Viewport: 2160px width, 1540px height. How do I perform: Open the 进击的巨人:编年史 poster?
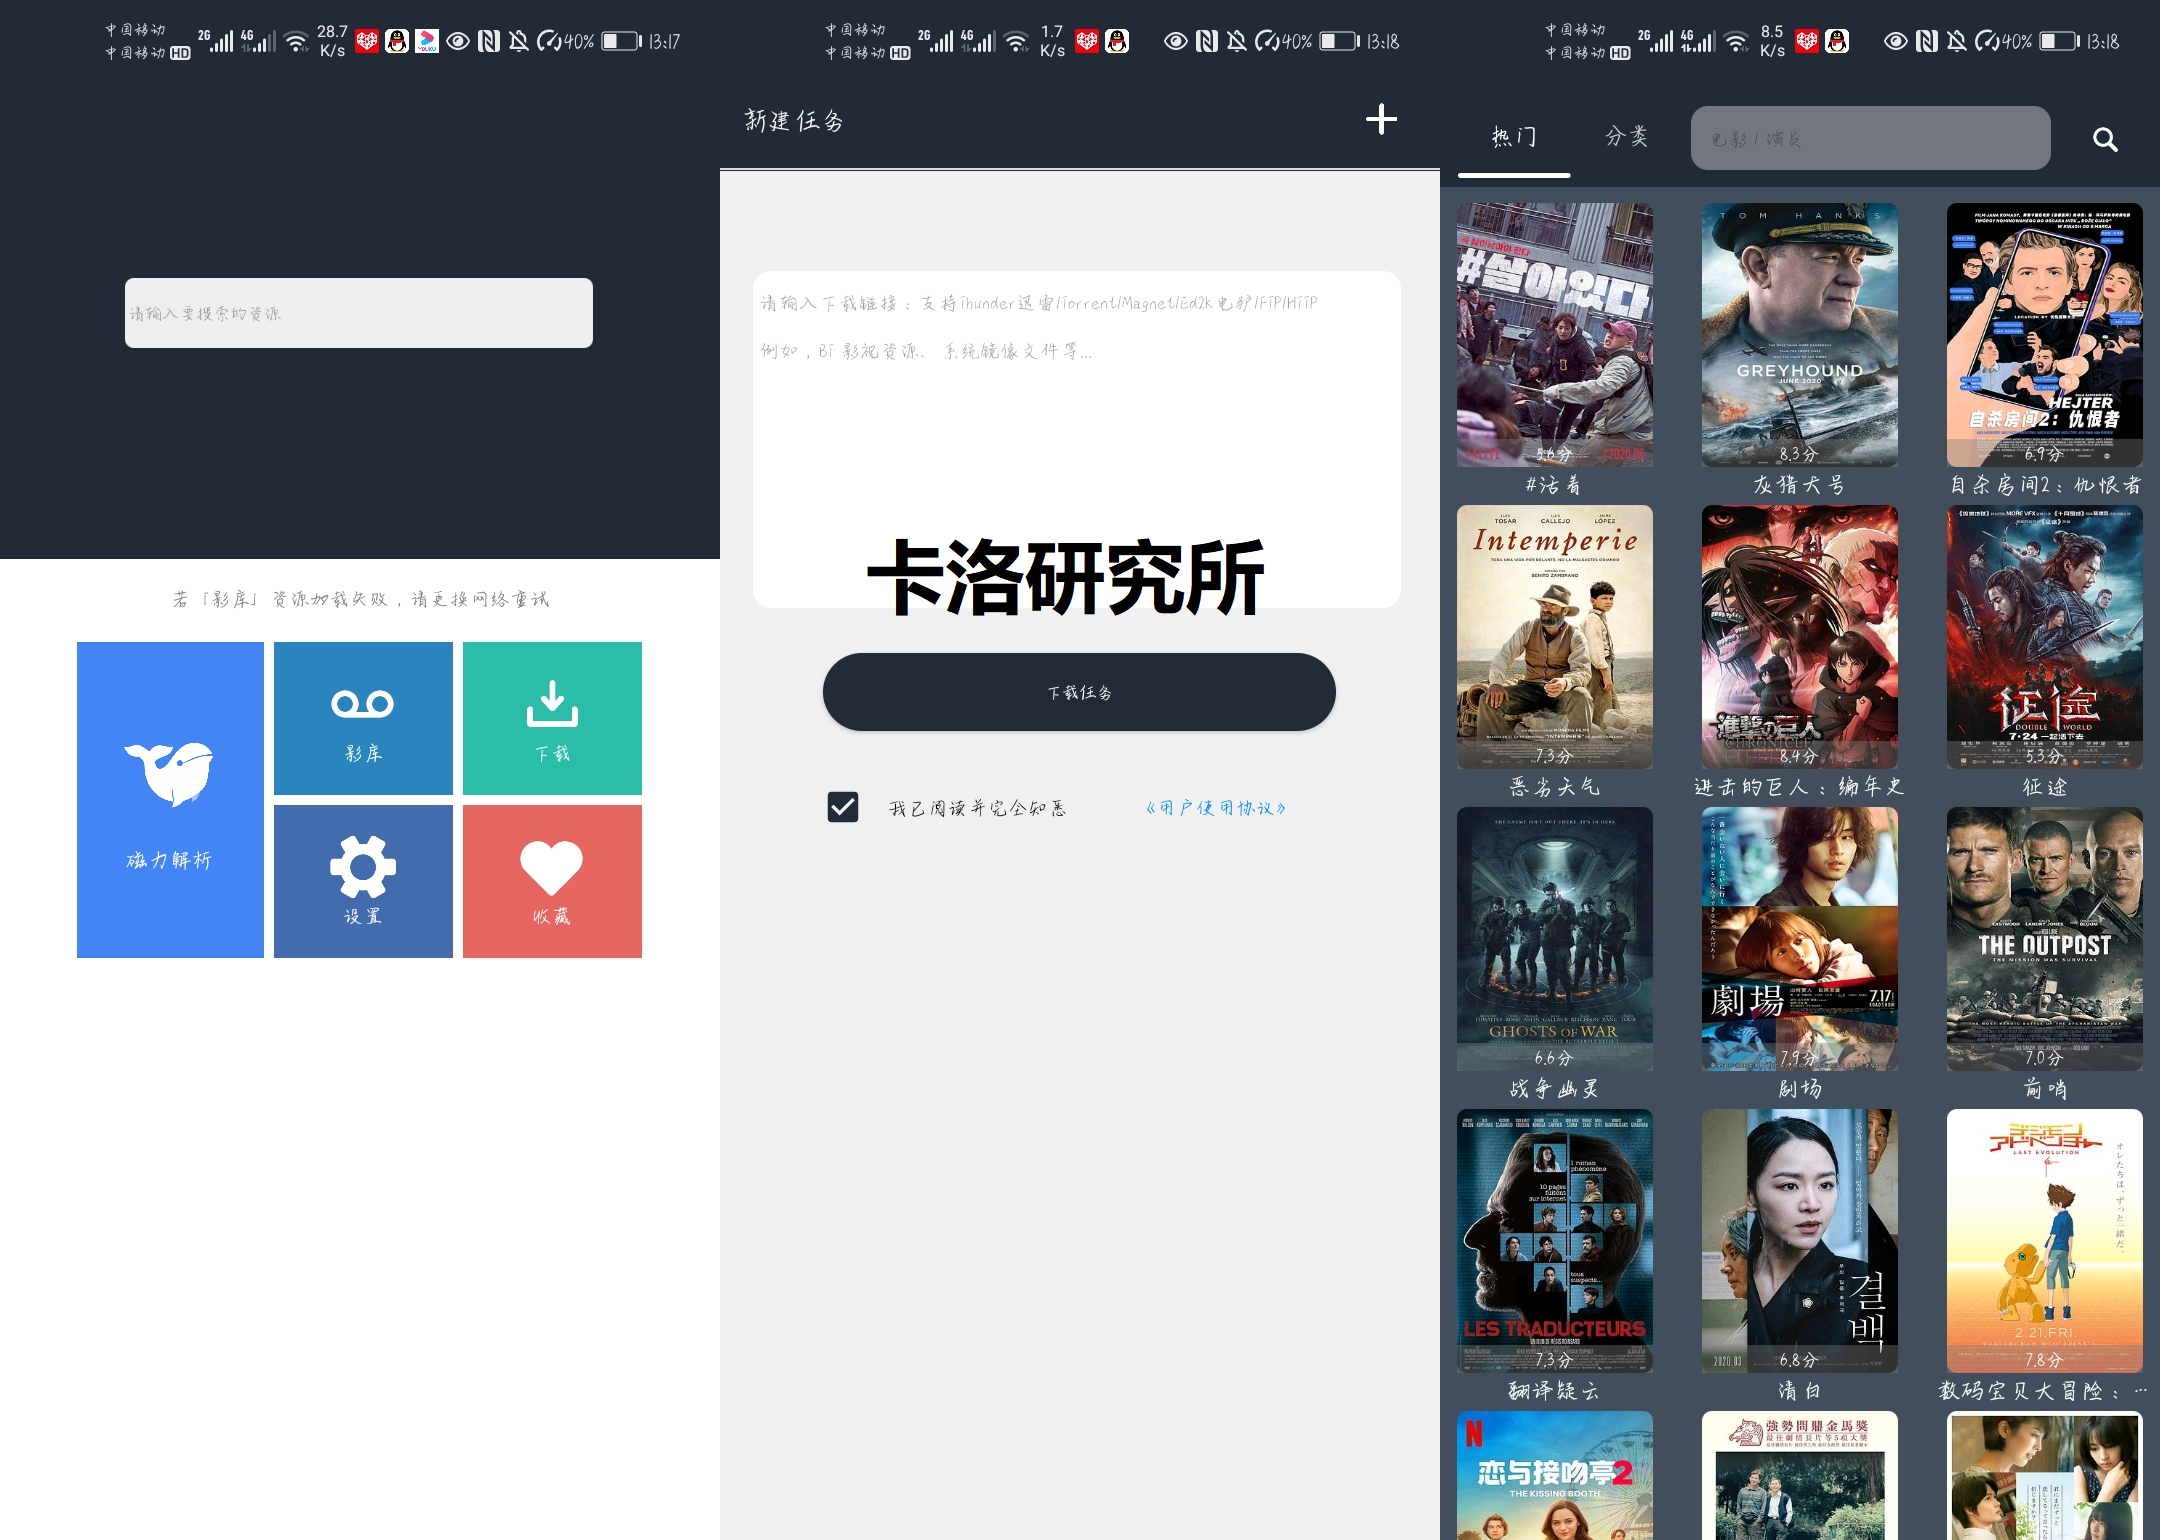click(x=1800, y=637)
